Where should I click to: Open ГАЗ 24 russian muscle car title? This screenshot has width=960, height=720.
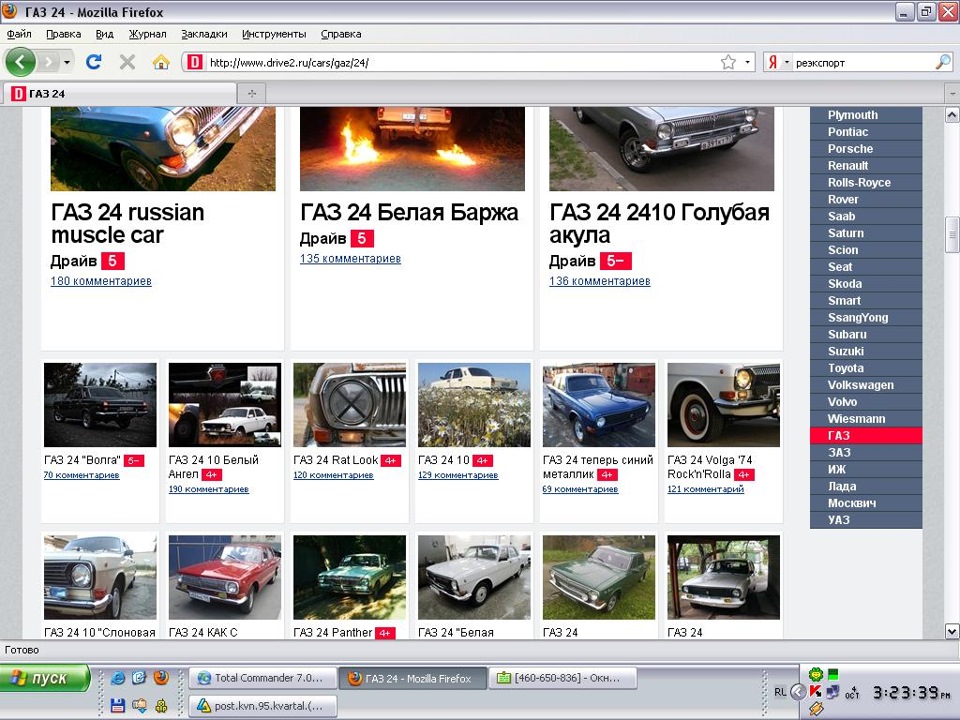pos(127,223)
